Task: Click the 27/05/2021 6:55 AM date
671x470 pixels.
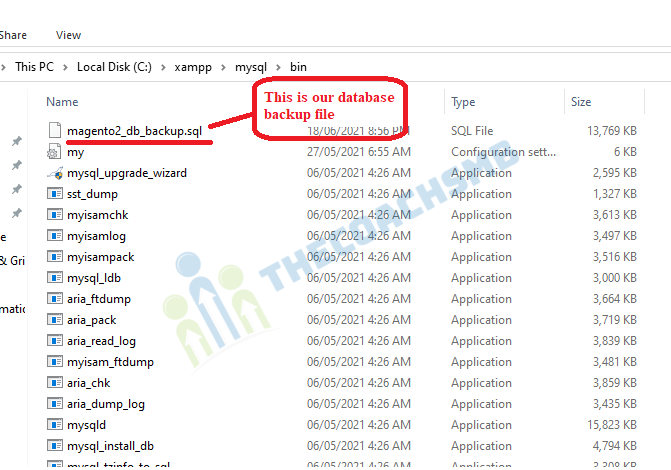Action: (x=359, y=152)
